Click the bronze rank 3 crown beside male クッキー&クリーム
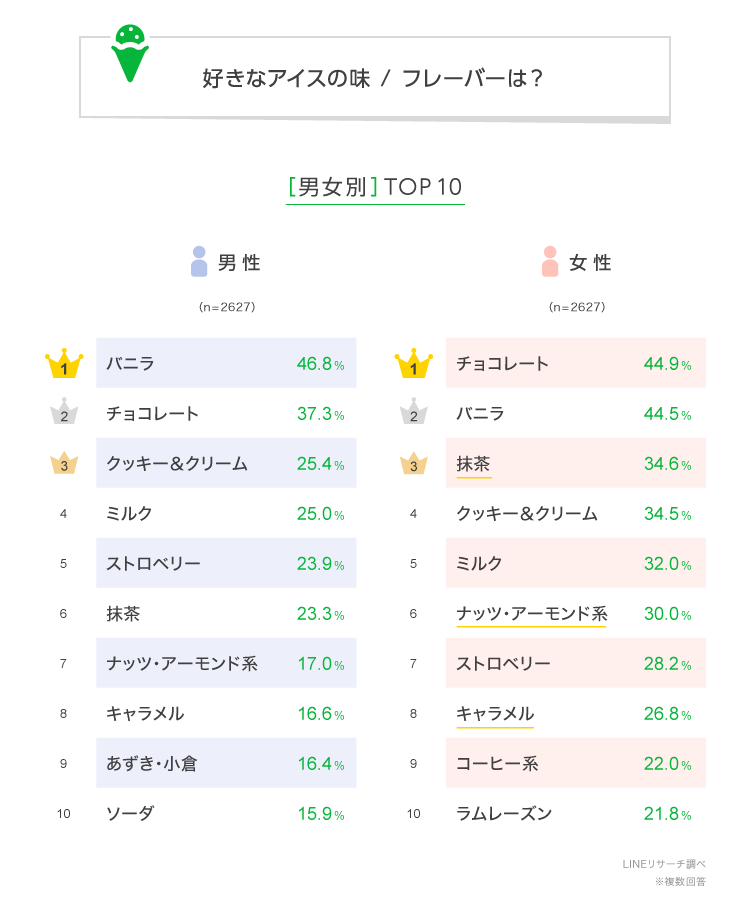 pos(64,464)
